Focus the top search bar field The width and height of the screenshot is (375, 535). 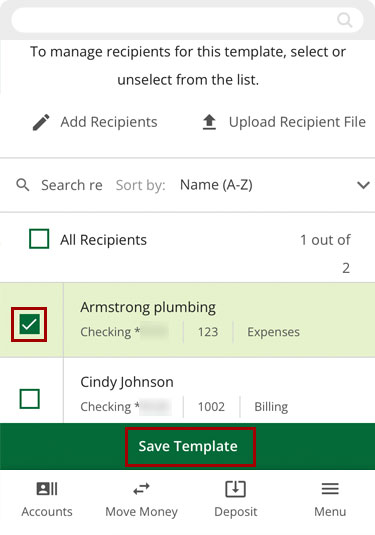pos(187,20)
